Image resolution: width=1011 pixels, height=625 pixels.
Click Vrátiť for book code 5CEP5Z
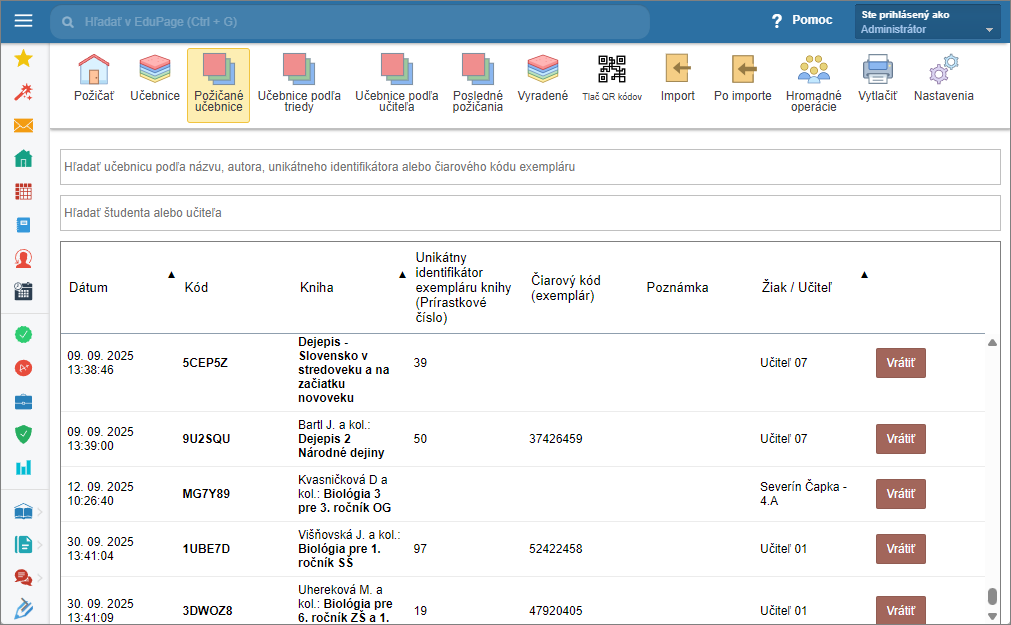coord(900,363)
